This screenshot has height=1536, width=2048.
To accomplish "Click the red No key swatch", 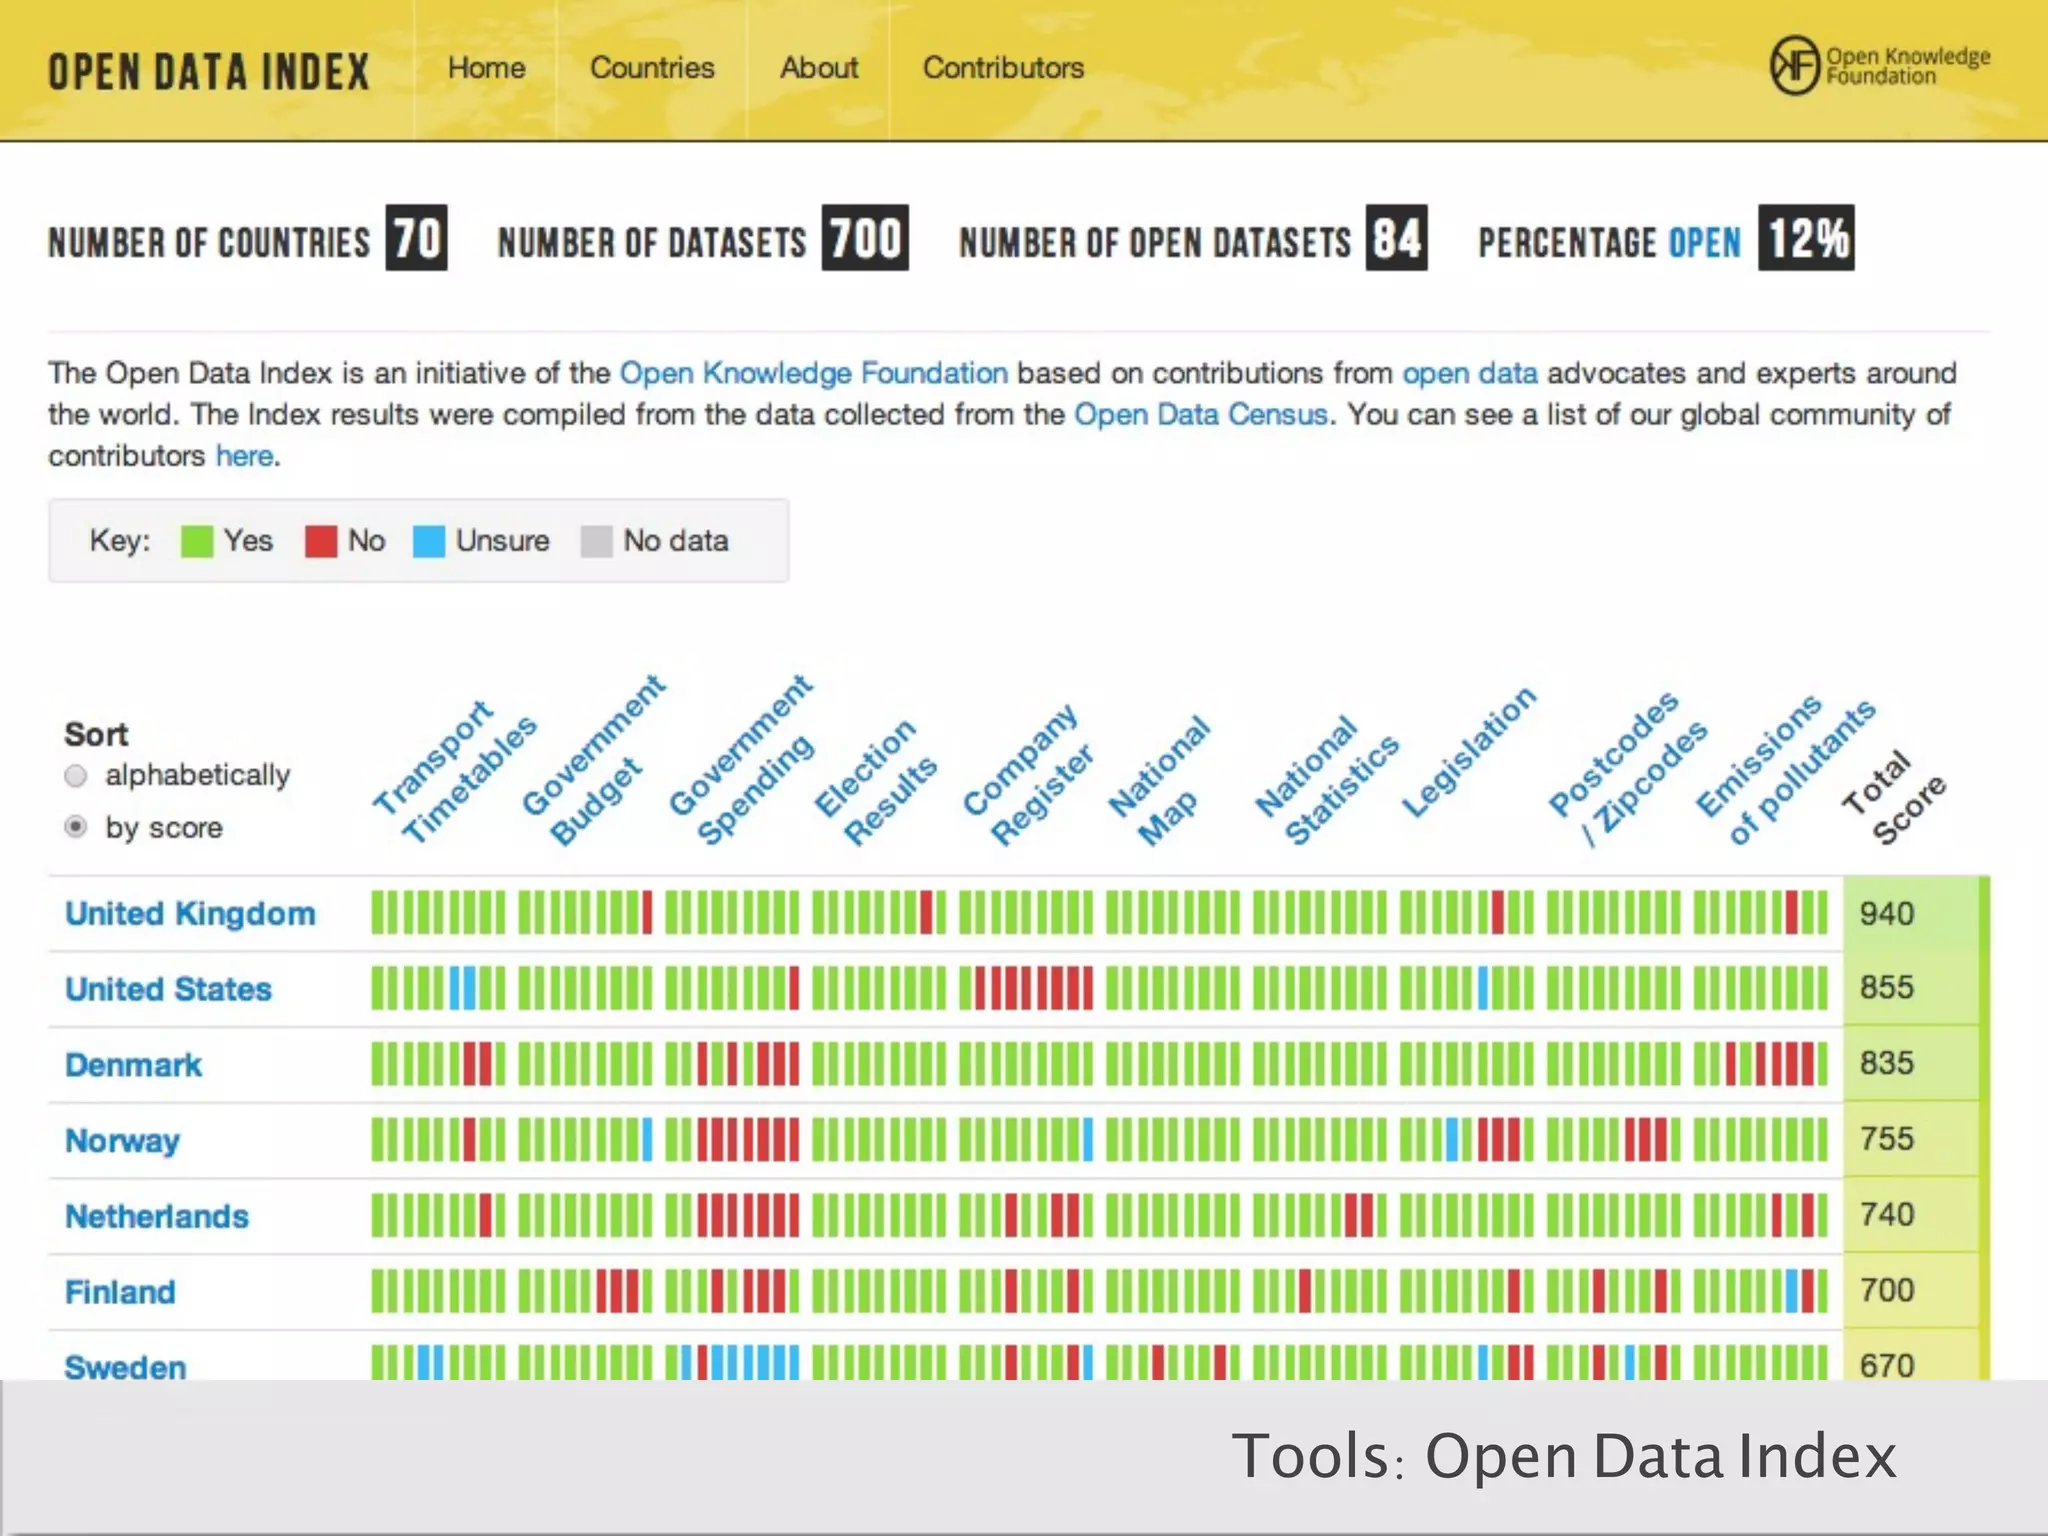I will pyautogui.click(x=320, y=541).
